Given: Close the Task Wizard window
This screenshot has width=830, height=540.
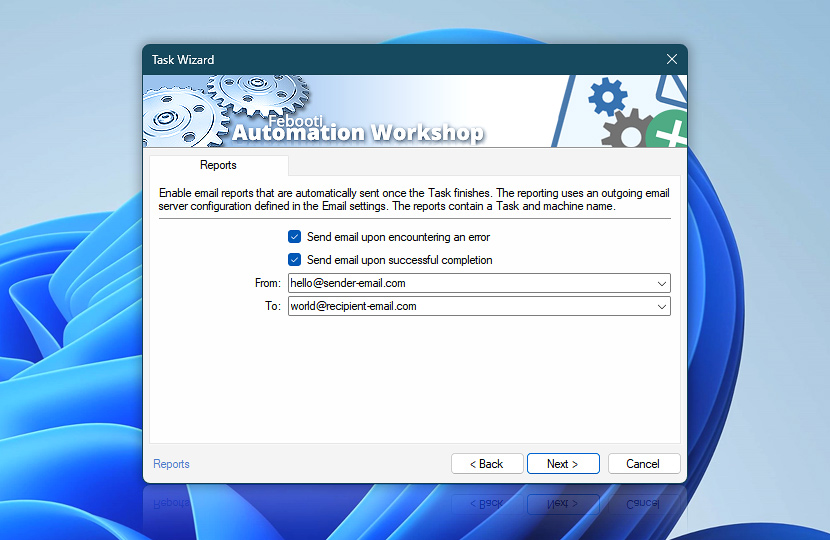Looking at the screenshot, I should tap(672, 59).
